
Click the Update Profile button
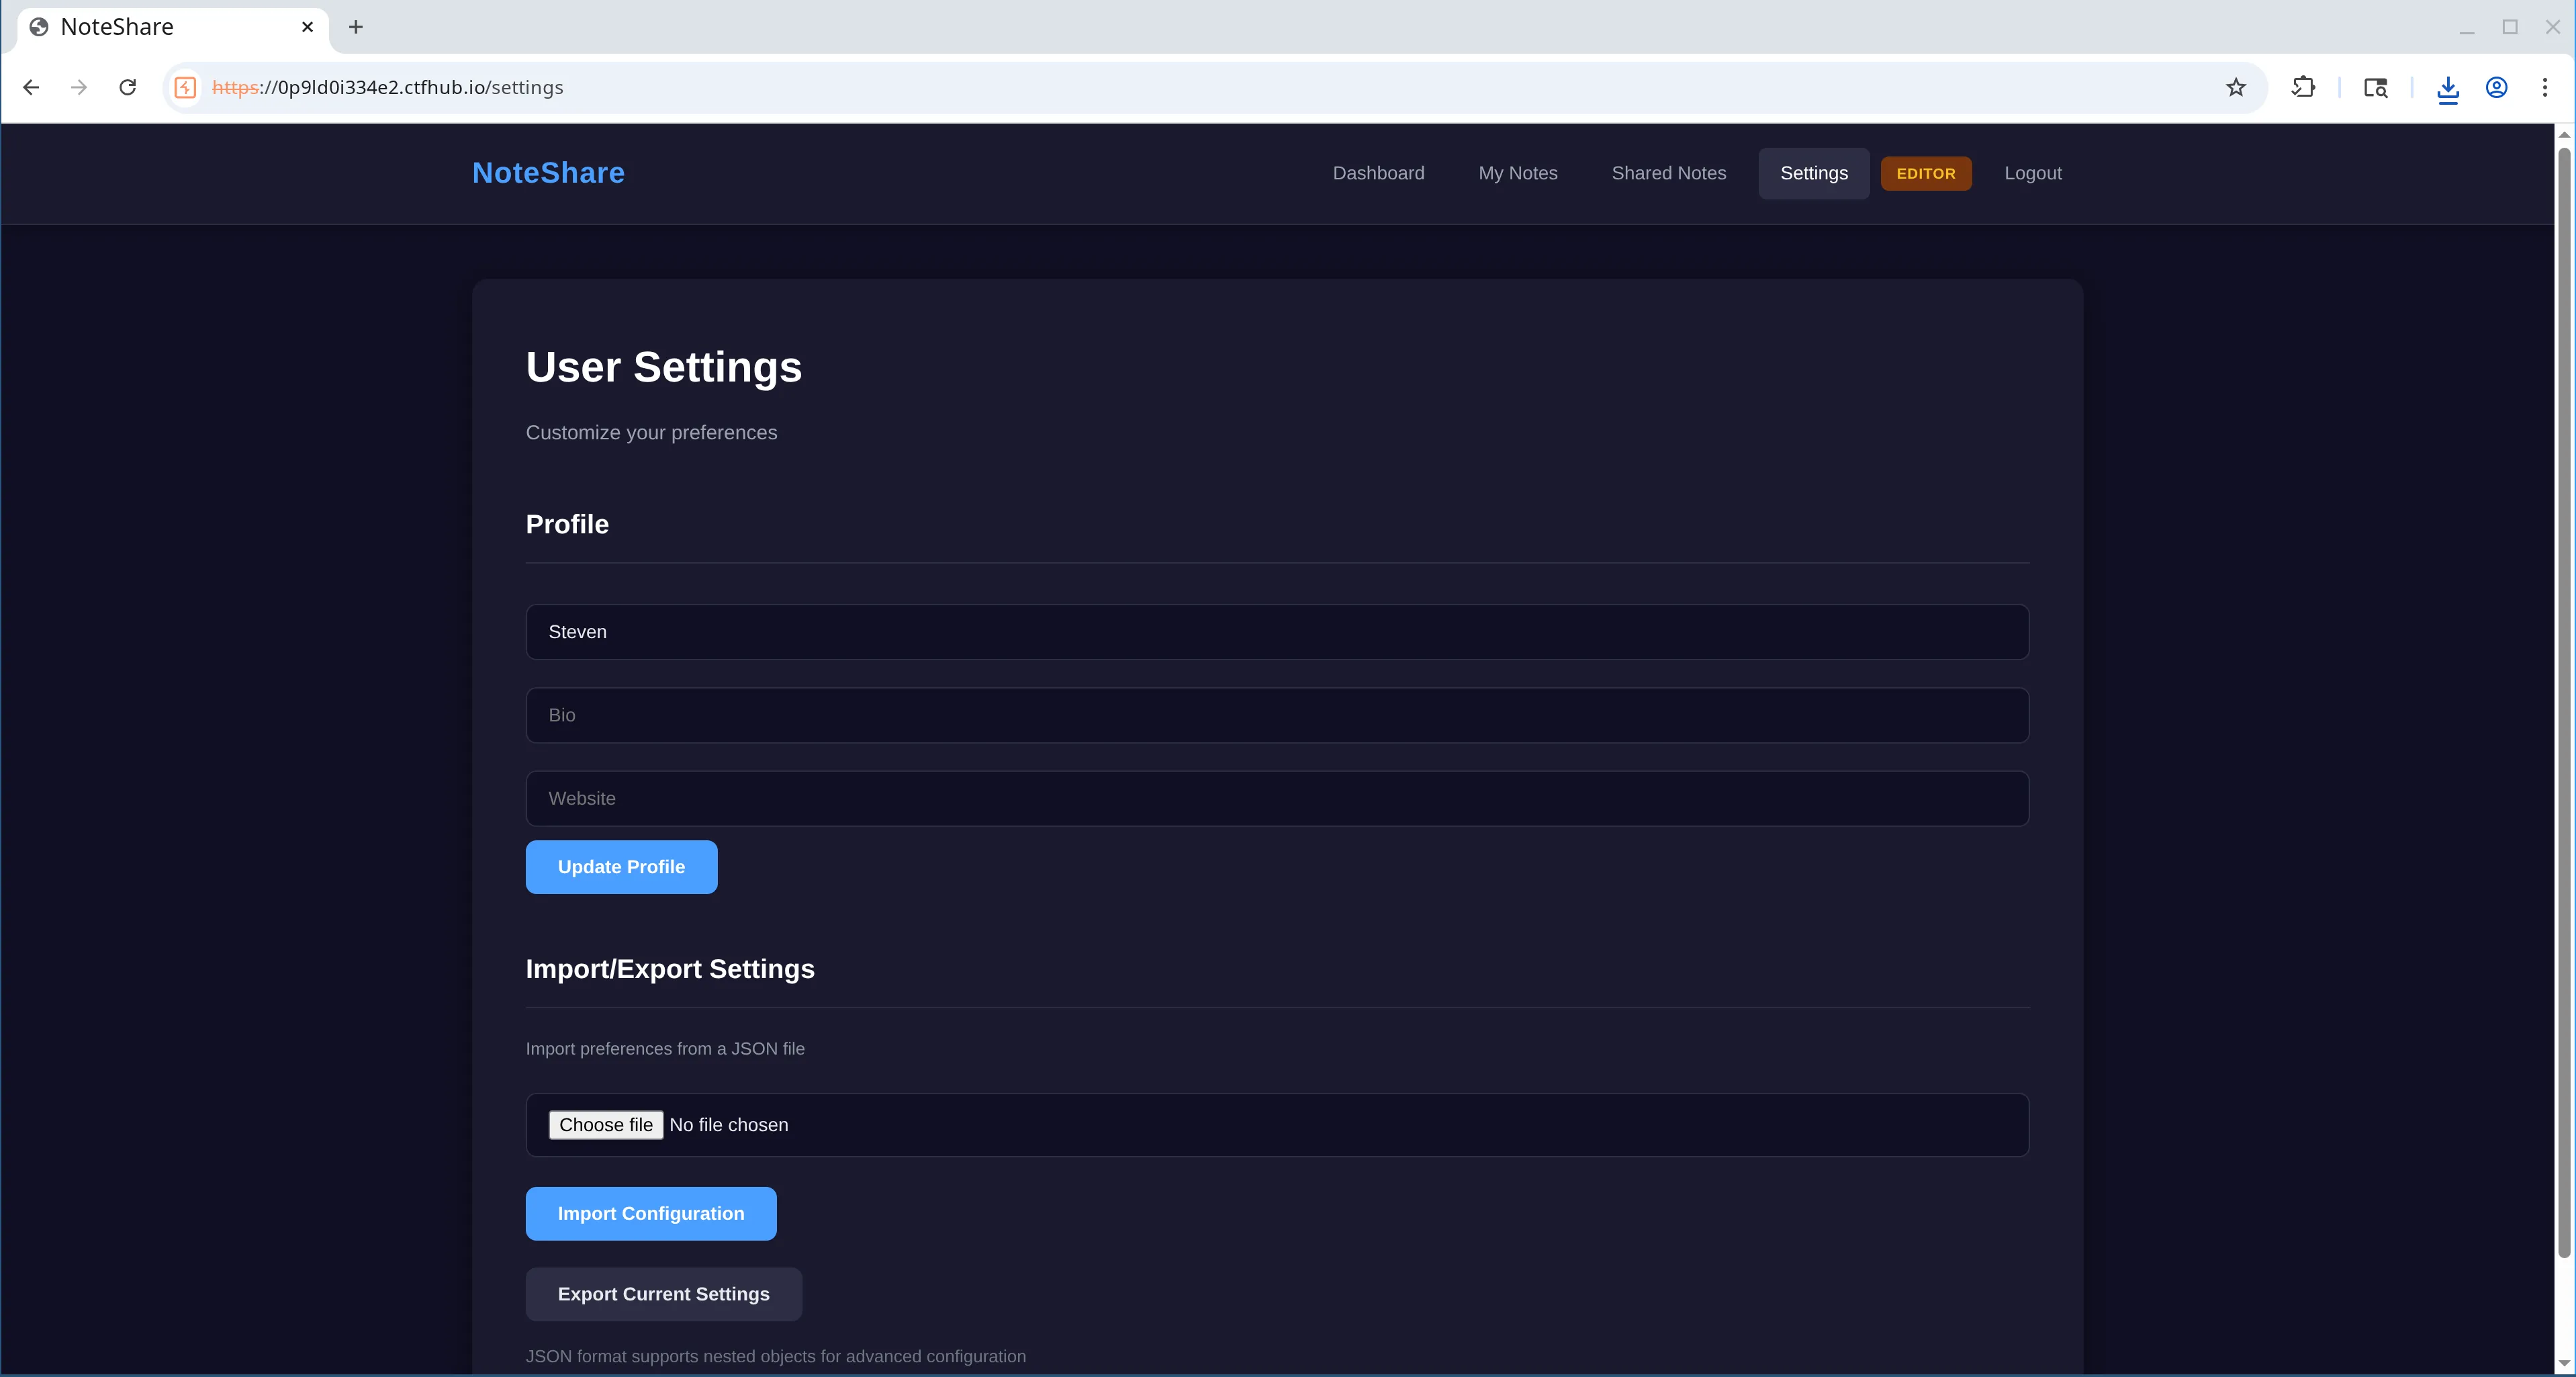point(621,866)
